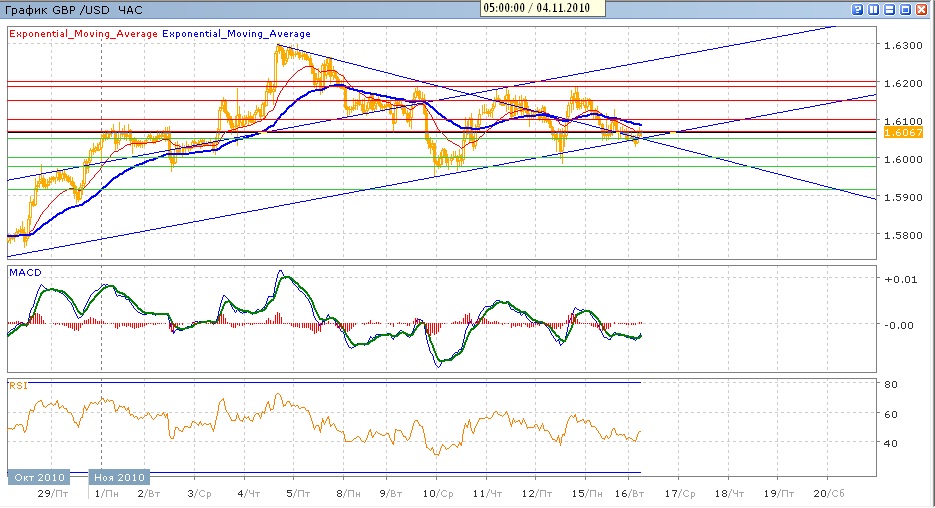Click the current price tag 1.6067
The width and height of the screenshot is (935, 508).
(903, 132)
